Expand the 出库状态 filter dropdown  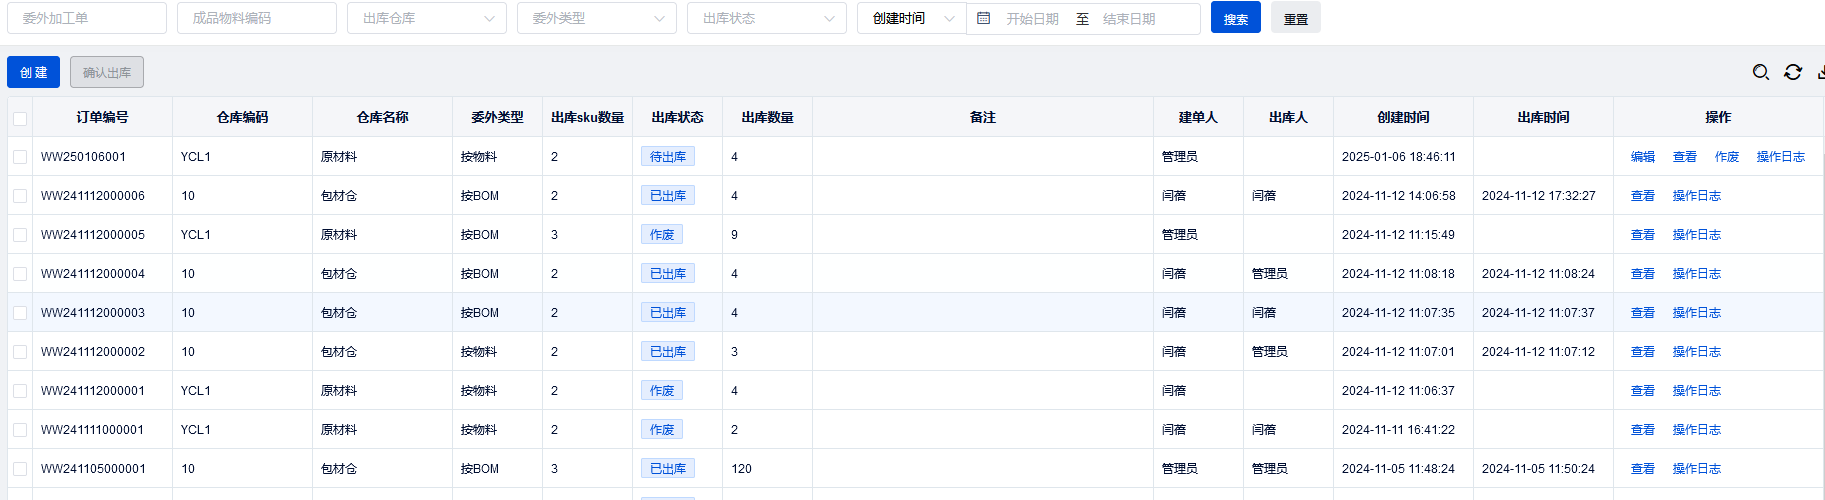767,18
